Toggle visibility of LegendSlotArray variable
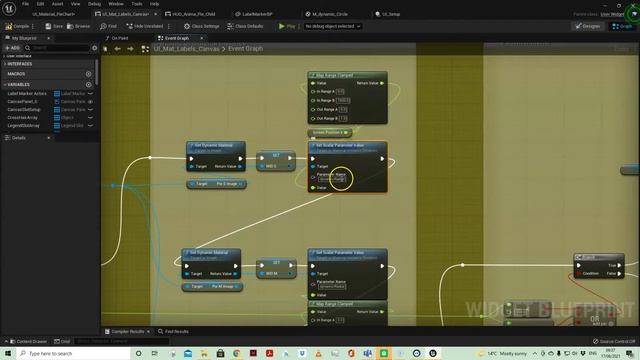 click(x=90, y=126)
